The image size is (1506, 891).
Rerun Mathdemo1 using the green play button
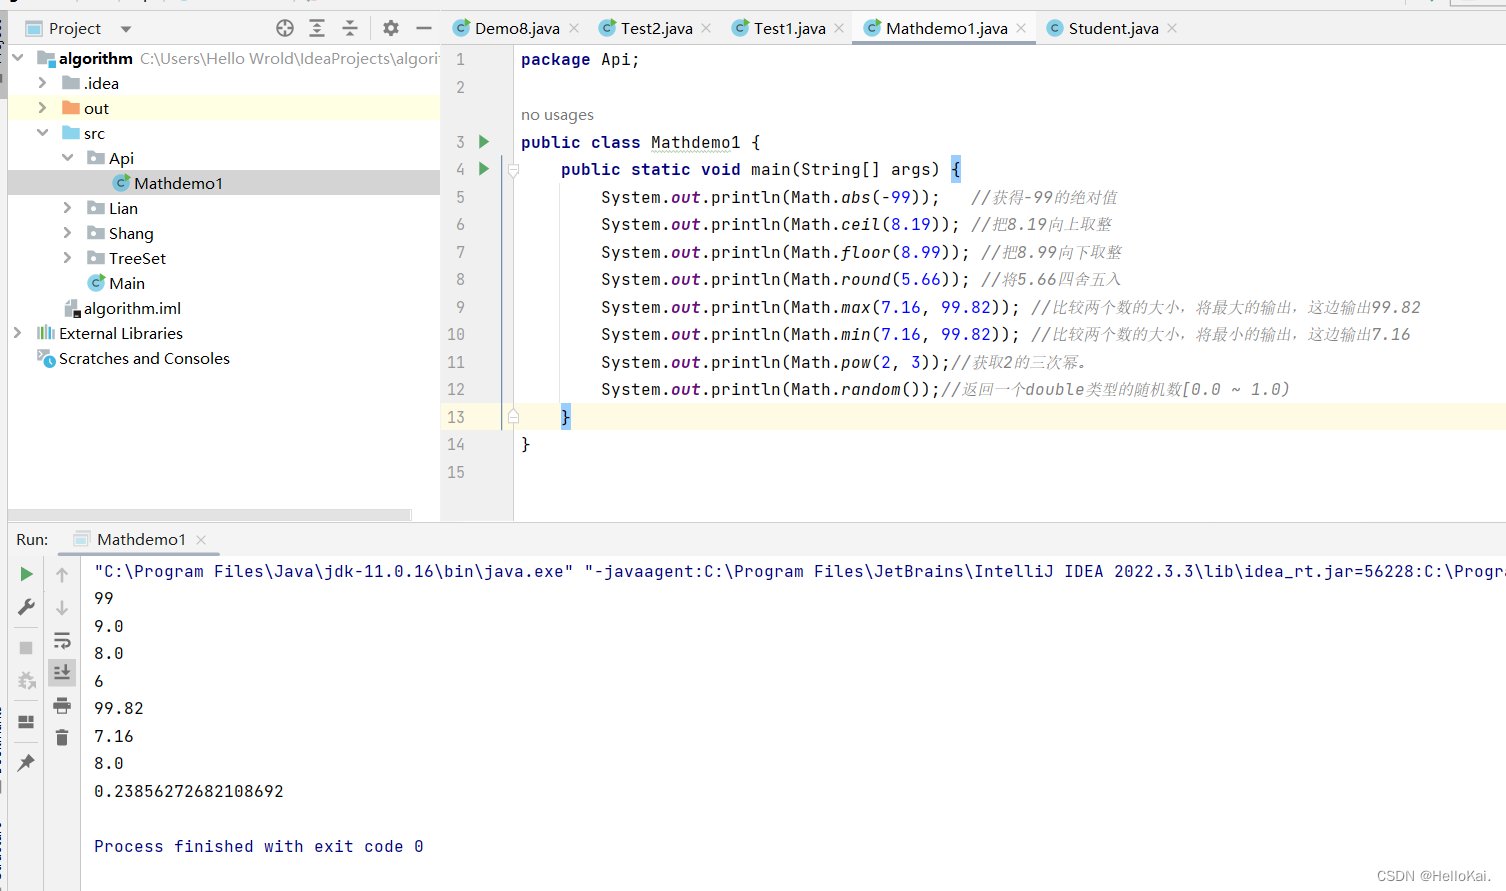point(27,574)
